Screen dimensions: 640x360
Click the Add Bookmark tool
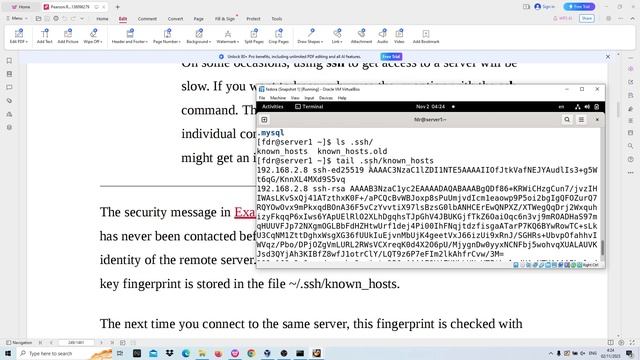[x=426, y=36]
